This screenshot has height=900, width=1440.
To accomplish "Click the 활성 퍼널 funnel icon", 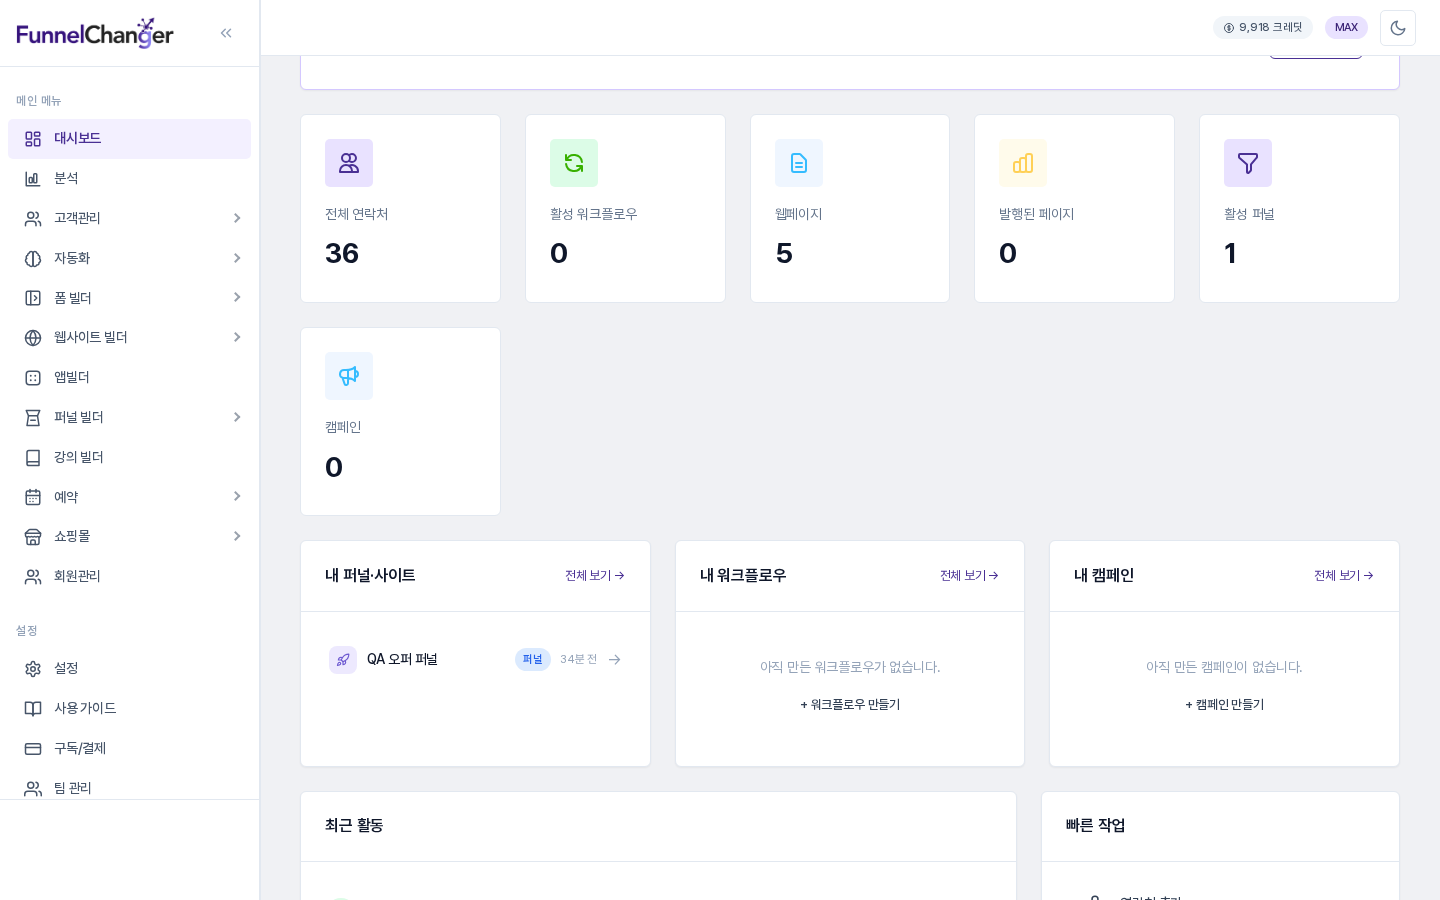I will [1248, 163].
